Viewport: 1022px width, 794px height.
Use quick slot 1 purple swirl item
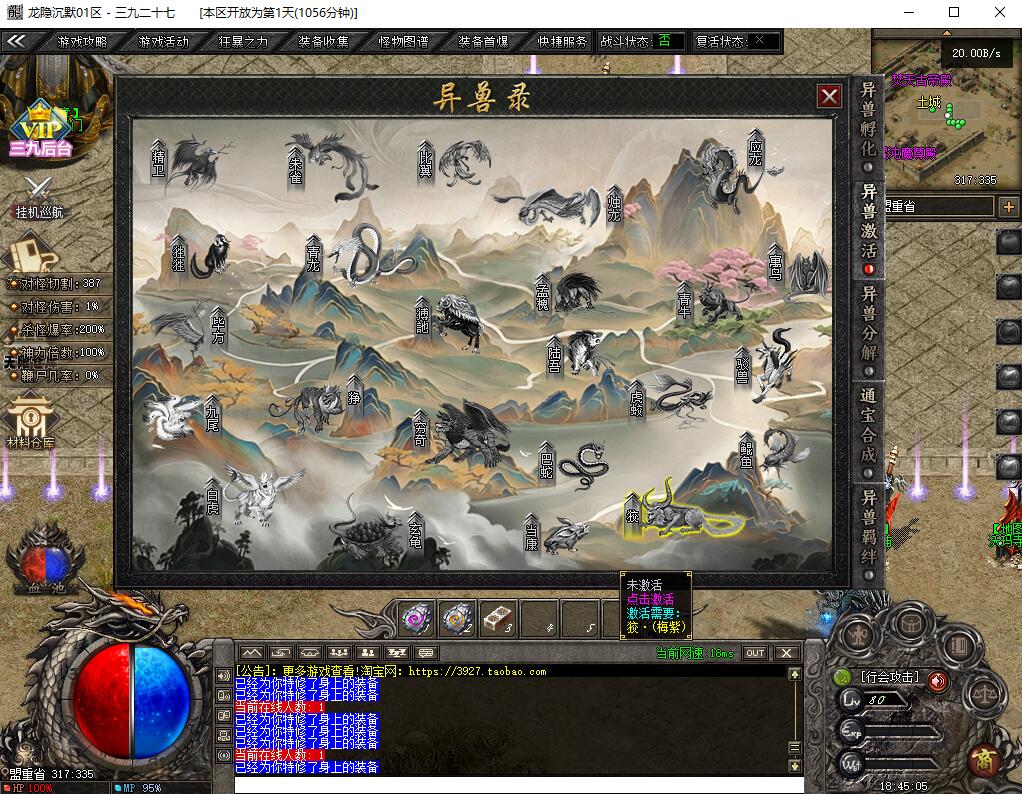pyautogui.click(x=417, y=618)
